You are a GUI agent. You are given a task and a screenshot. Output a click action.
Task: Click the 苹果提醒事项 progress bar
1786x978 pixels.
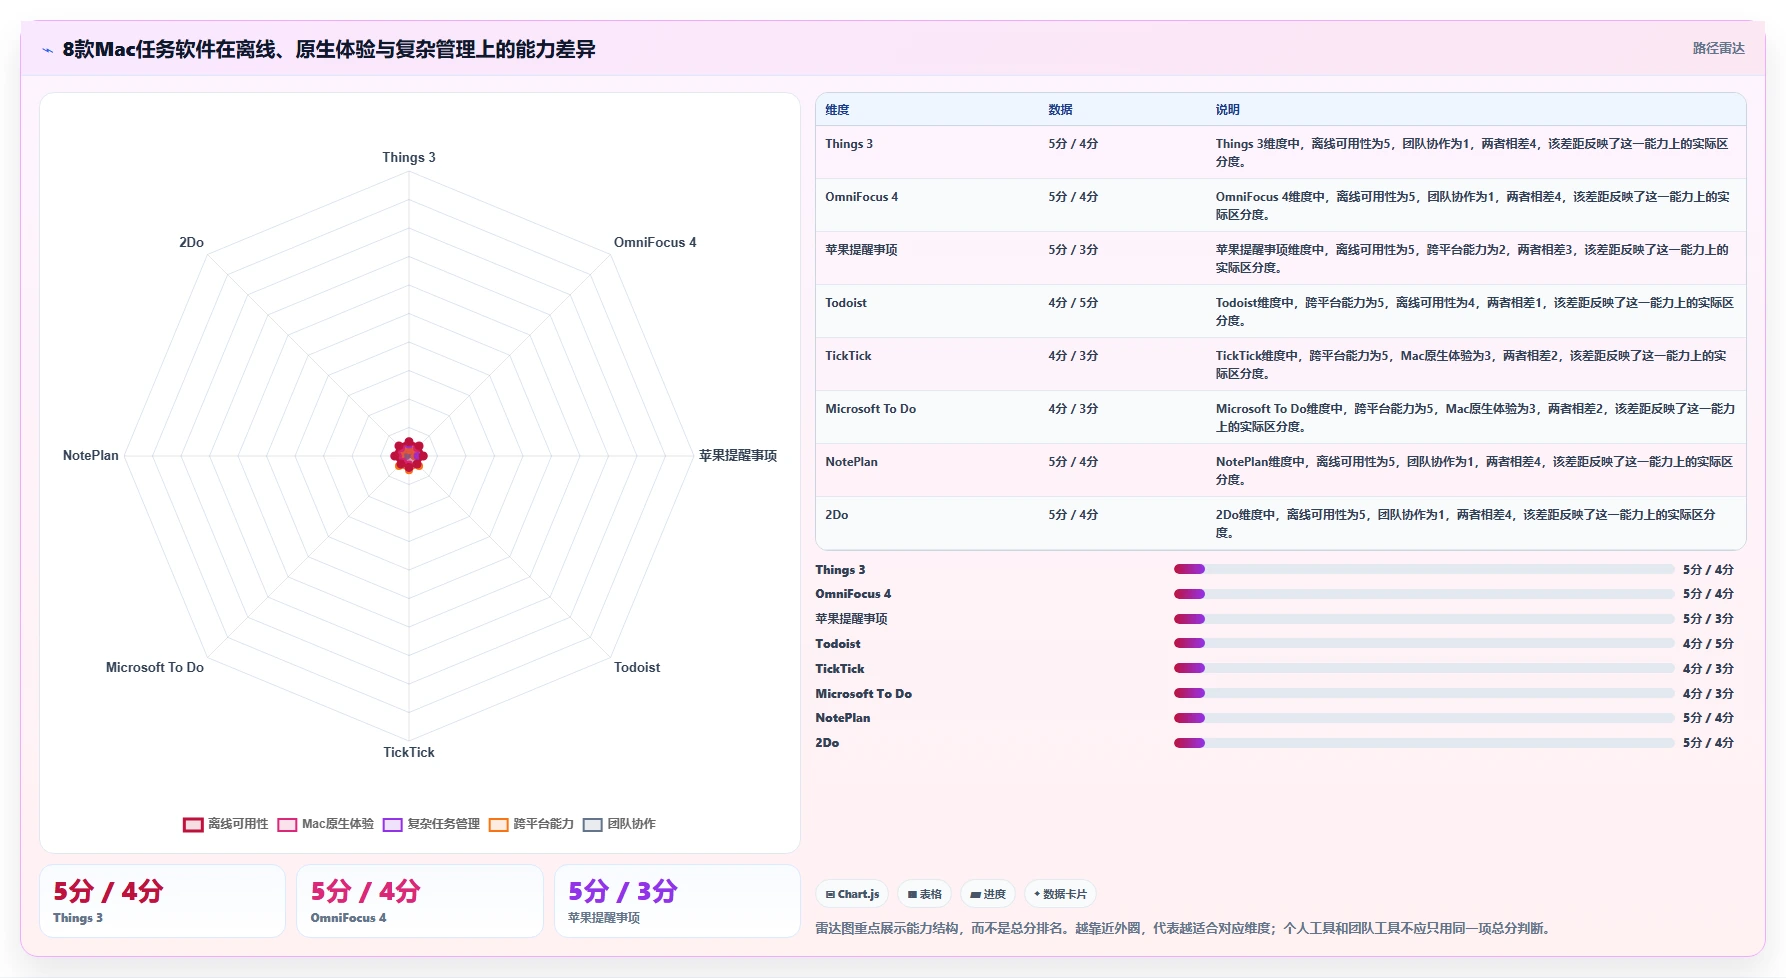coord(1424,619)
